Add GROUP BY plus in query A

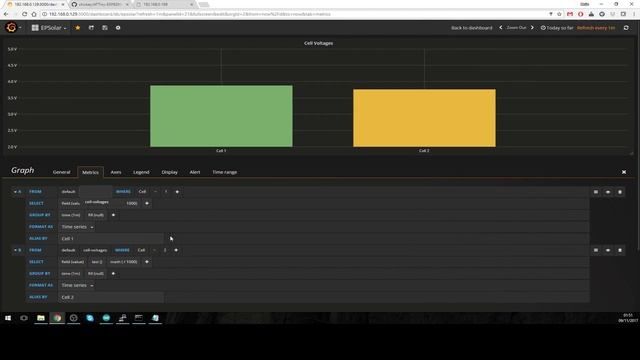113,215
